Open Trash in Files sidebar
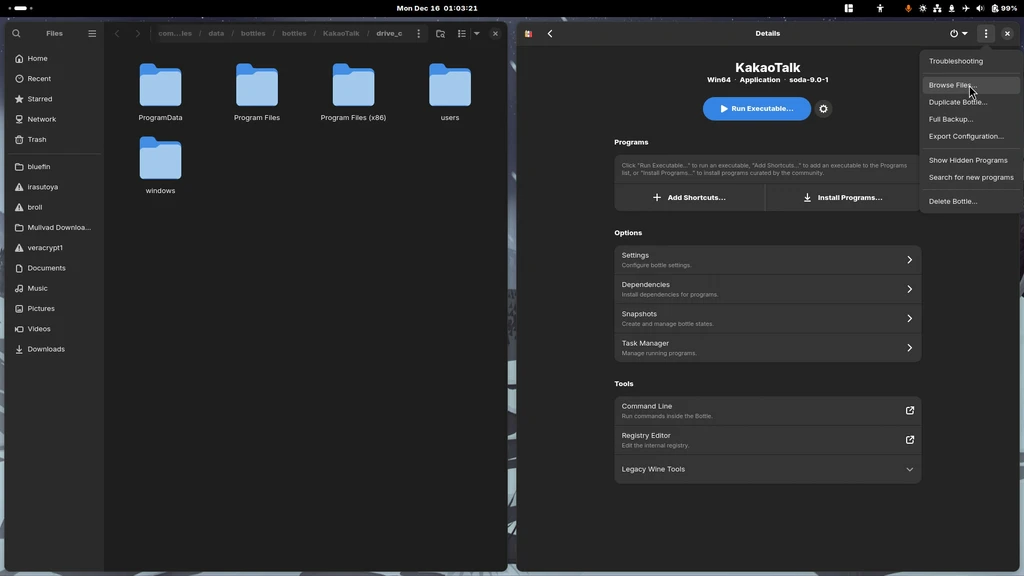 point(55,139)
